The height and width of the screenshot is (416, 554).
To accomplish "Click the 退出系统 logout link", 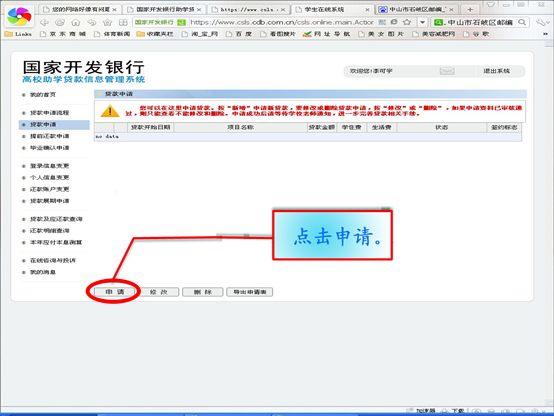I will tap(496, 71).
